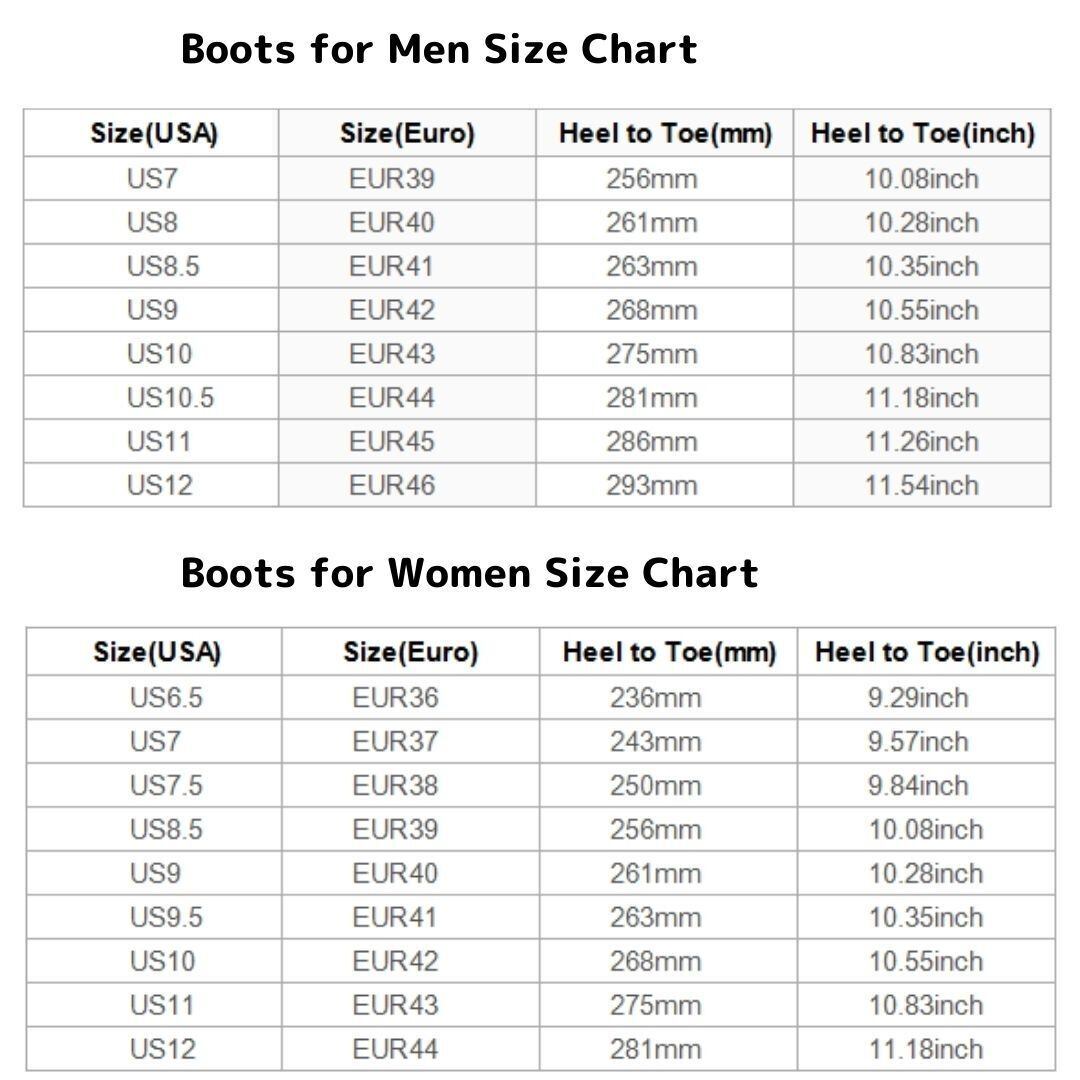This screenshot has height=1080, width=1080.
Task: Click the 293mm cell in men's chart
Action: point(651,485)
